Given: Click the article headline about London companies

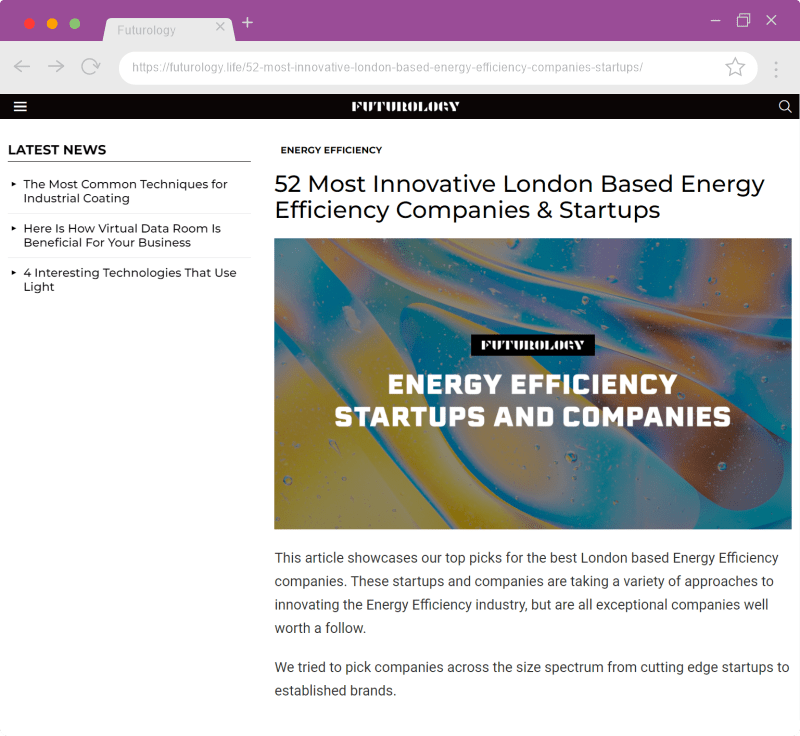Looking at the screenshot, I should click(x=519, y=197).
